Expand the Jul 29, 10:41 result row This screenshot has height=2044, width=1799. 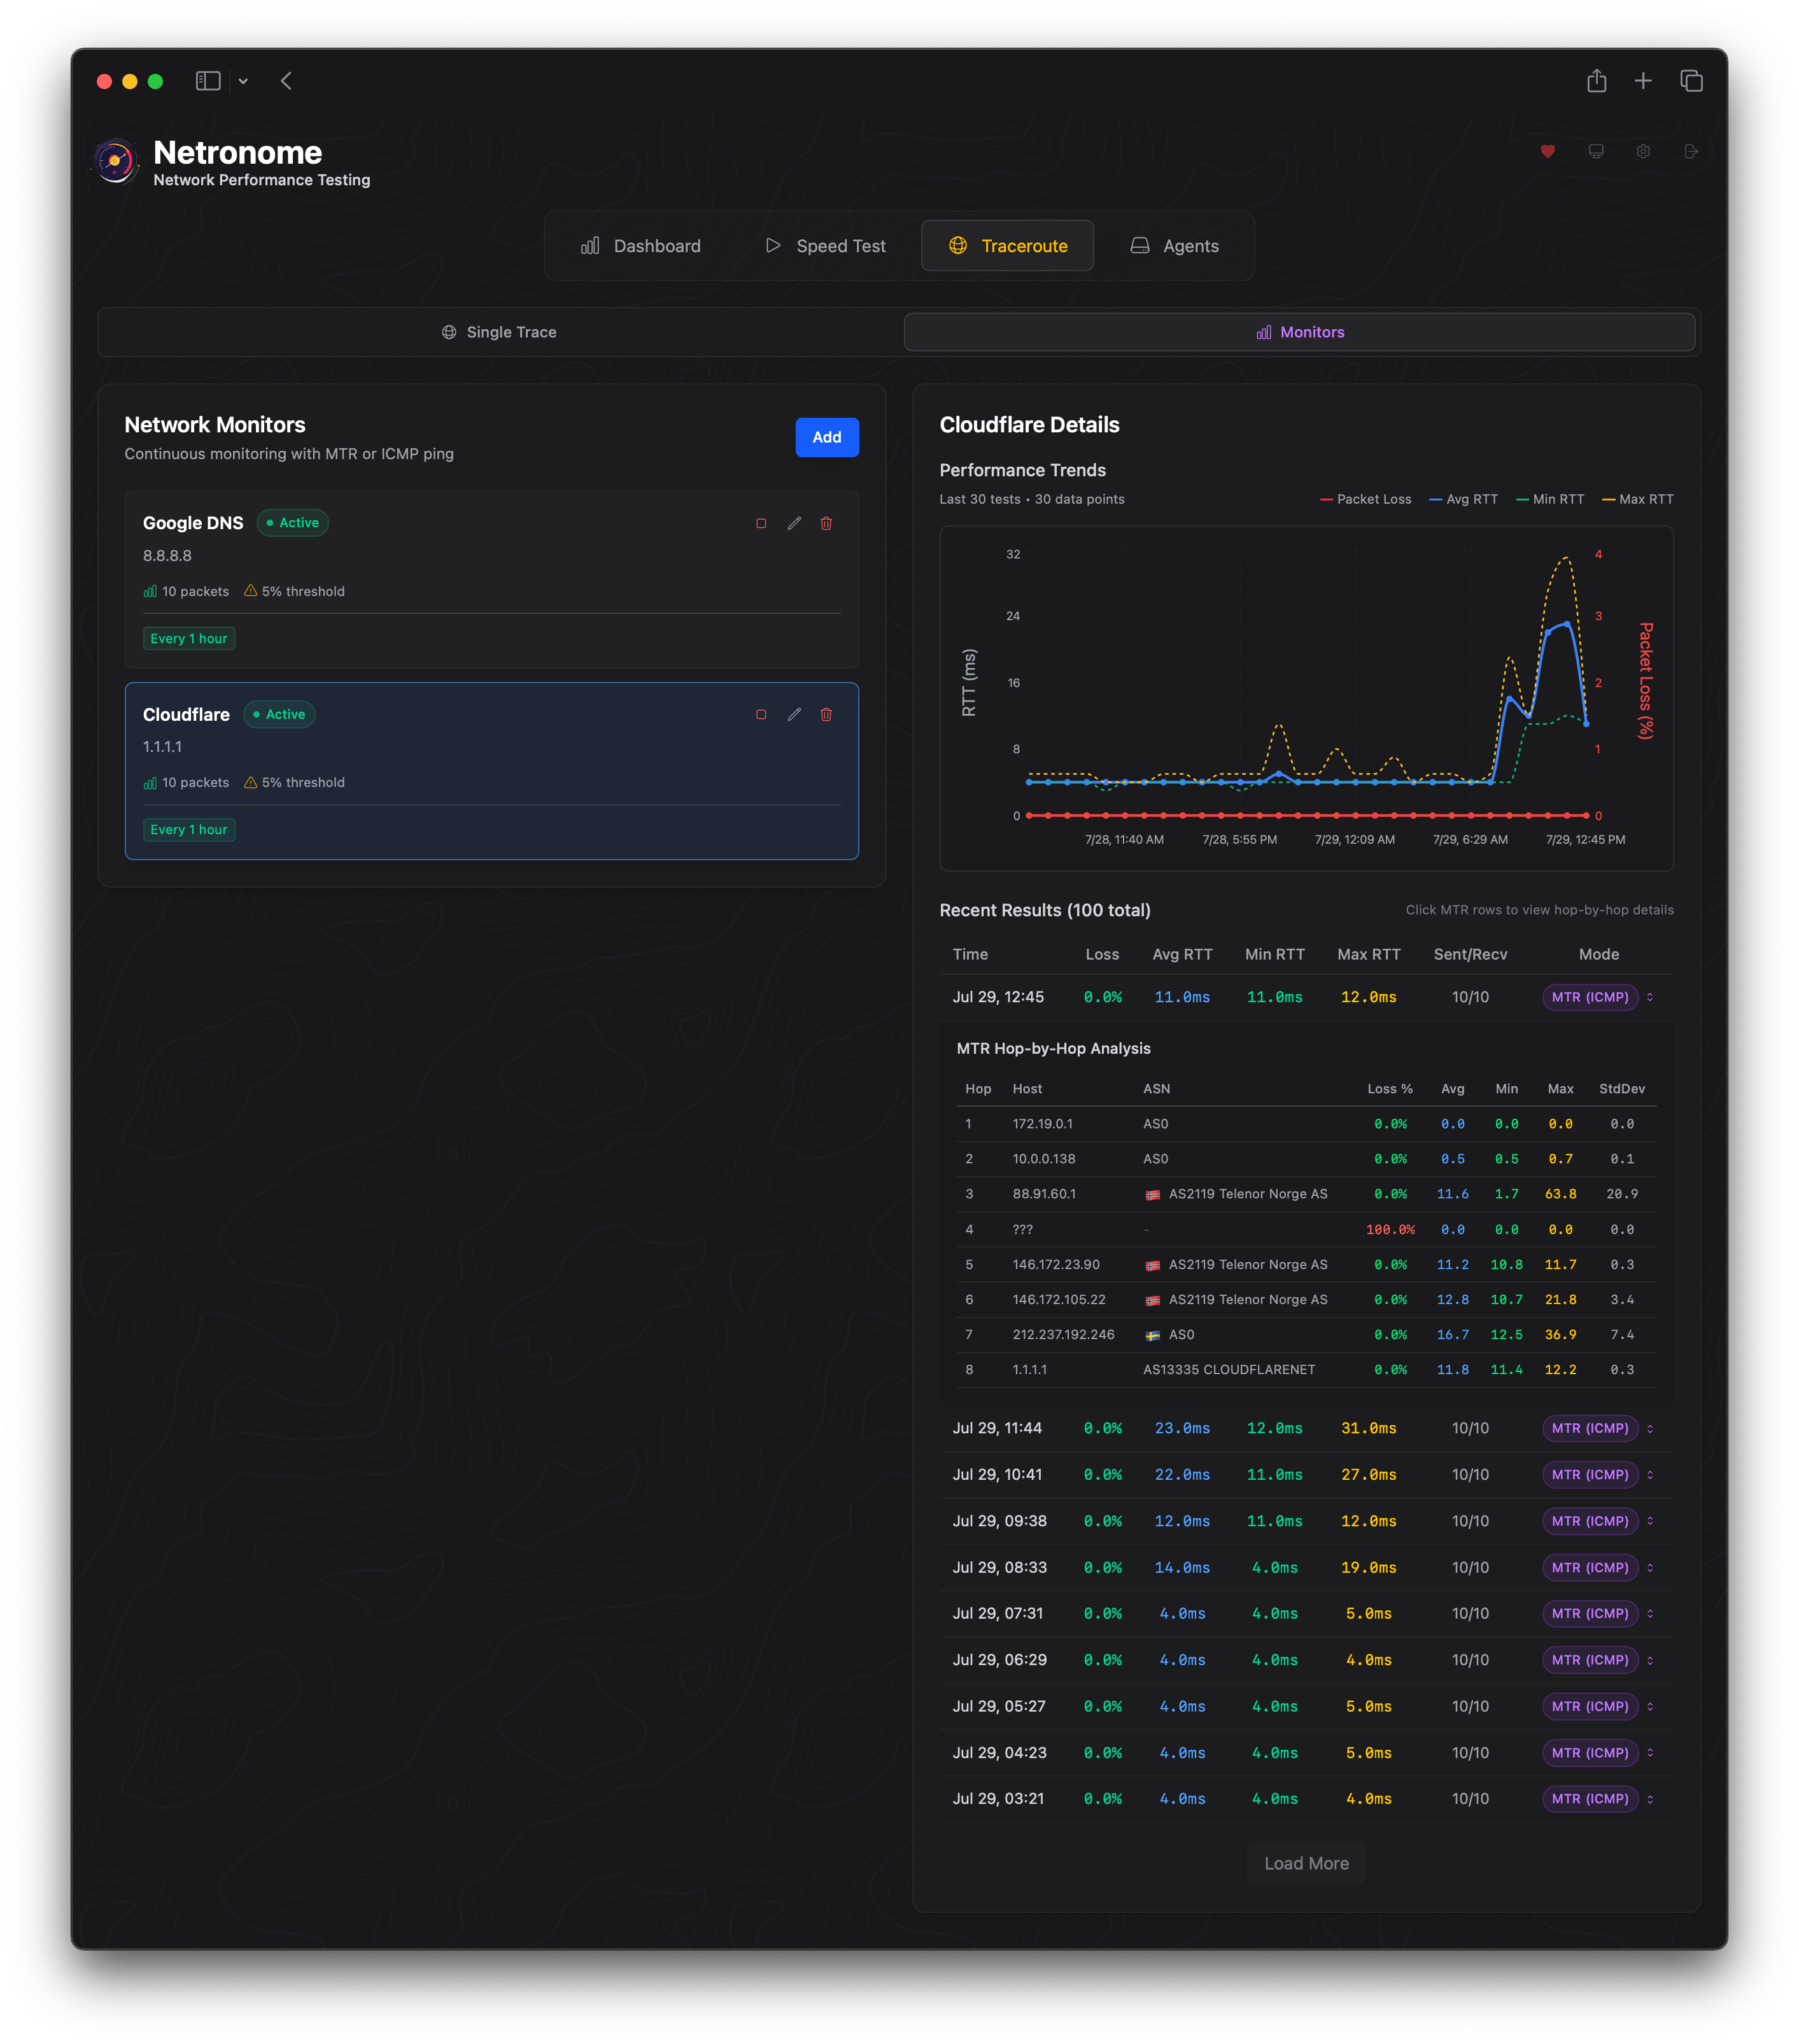pyautogui.click(x=1306, y=1475)
